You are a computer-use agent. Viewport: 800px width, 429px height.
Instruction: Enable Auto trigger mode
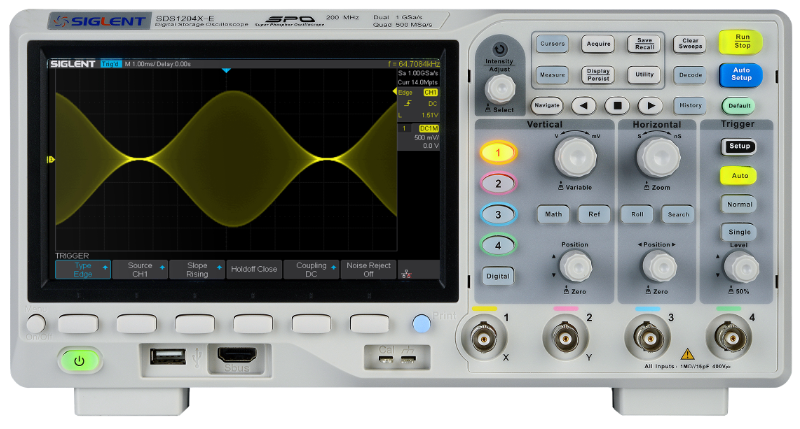pos(739,175)
